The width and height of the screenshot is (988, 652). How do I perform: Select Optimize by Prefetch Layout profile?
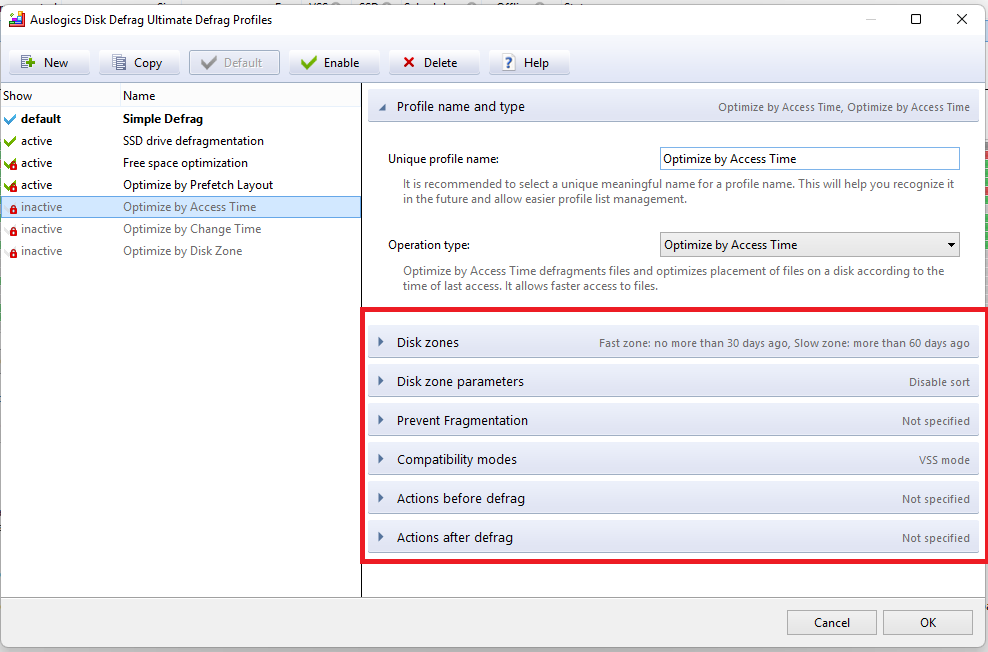(x=181, y=185)
